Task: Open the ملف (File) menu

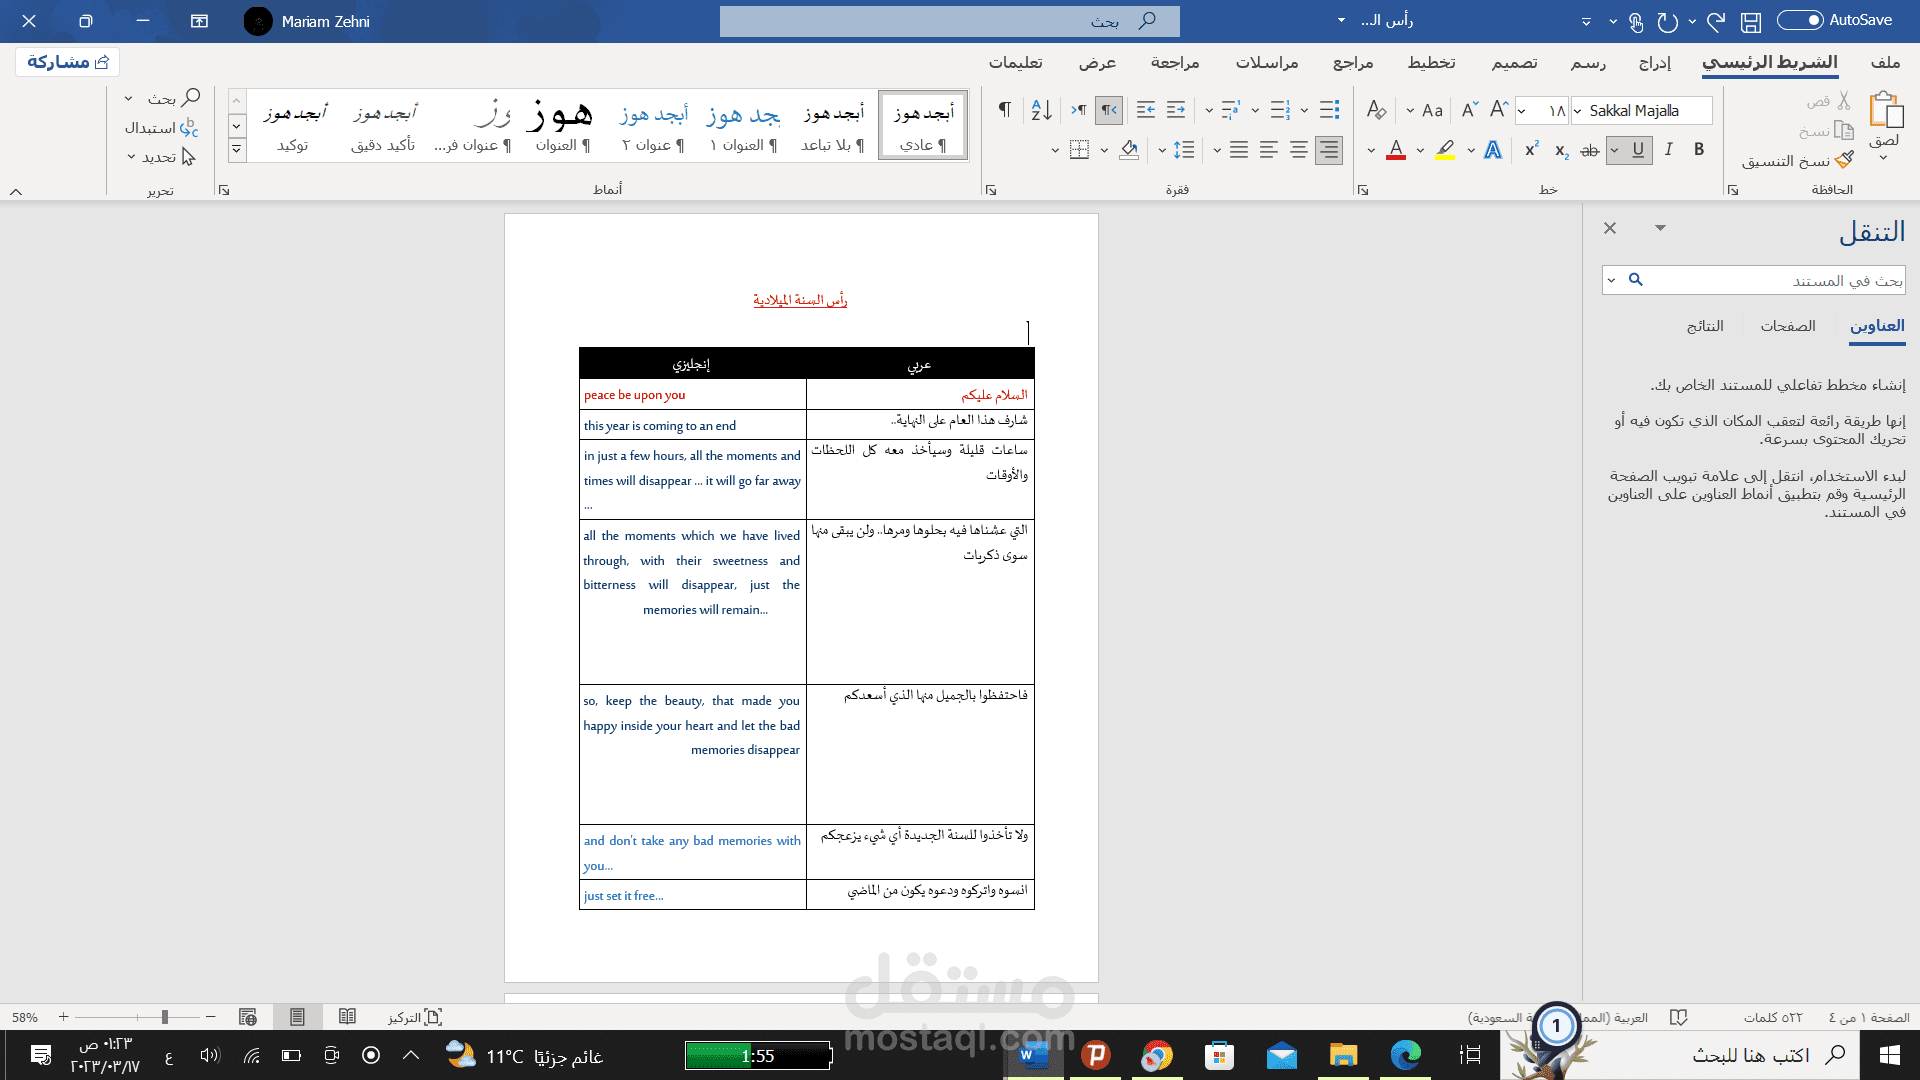Action: point(1885,62)
